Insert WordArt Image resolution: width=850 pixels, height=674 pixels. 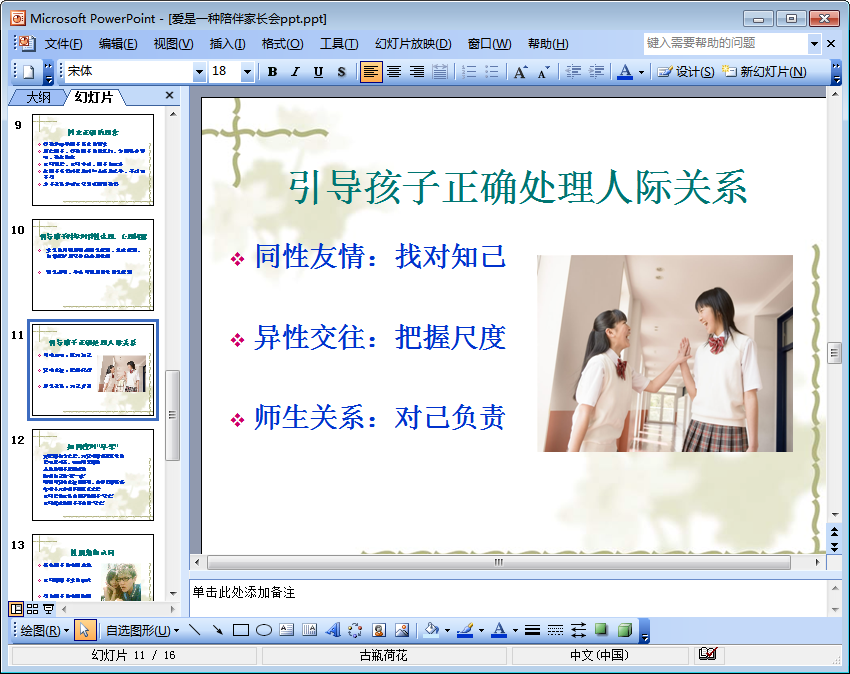(x=333, y=630)
